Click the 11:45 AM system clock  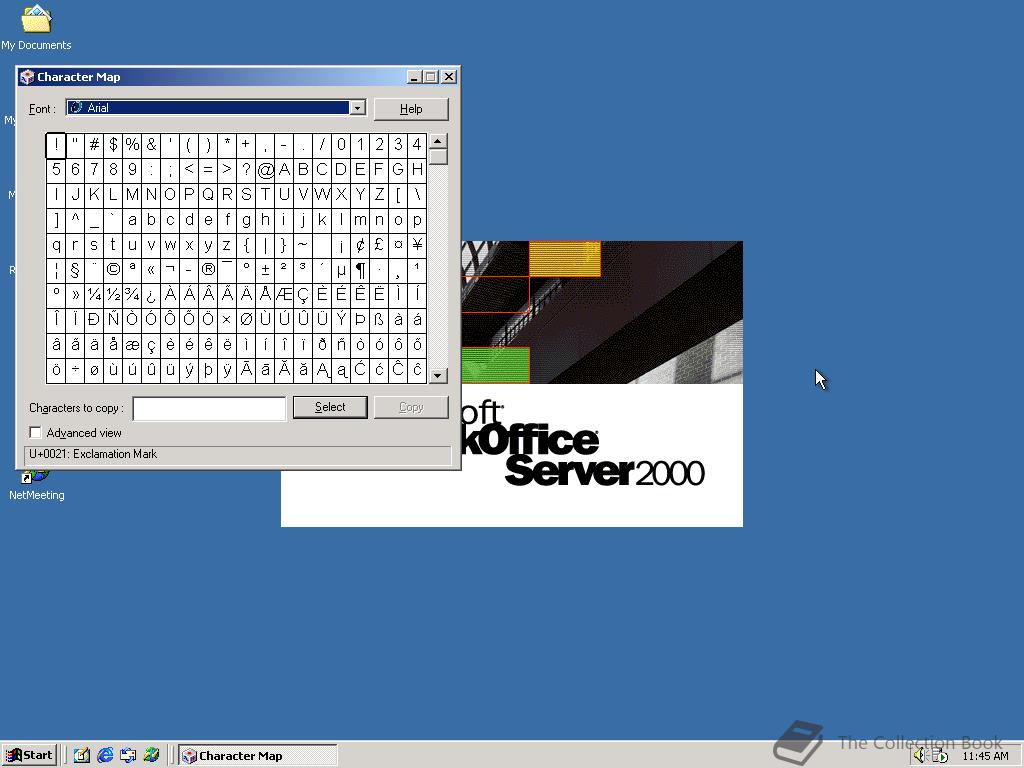point(985,756)
